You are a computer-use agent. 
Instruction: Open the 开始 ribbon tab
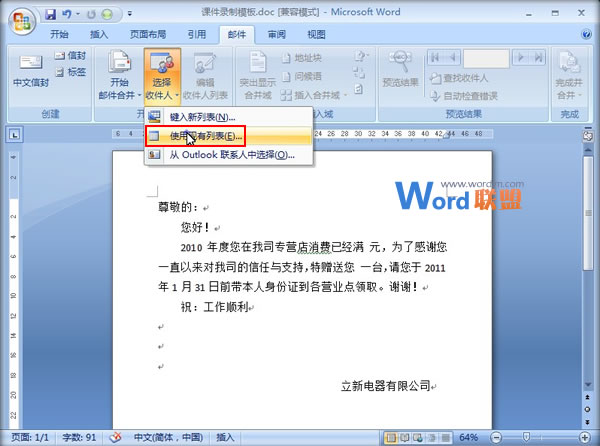tap(59, 34)
